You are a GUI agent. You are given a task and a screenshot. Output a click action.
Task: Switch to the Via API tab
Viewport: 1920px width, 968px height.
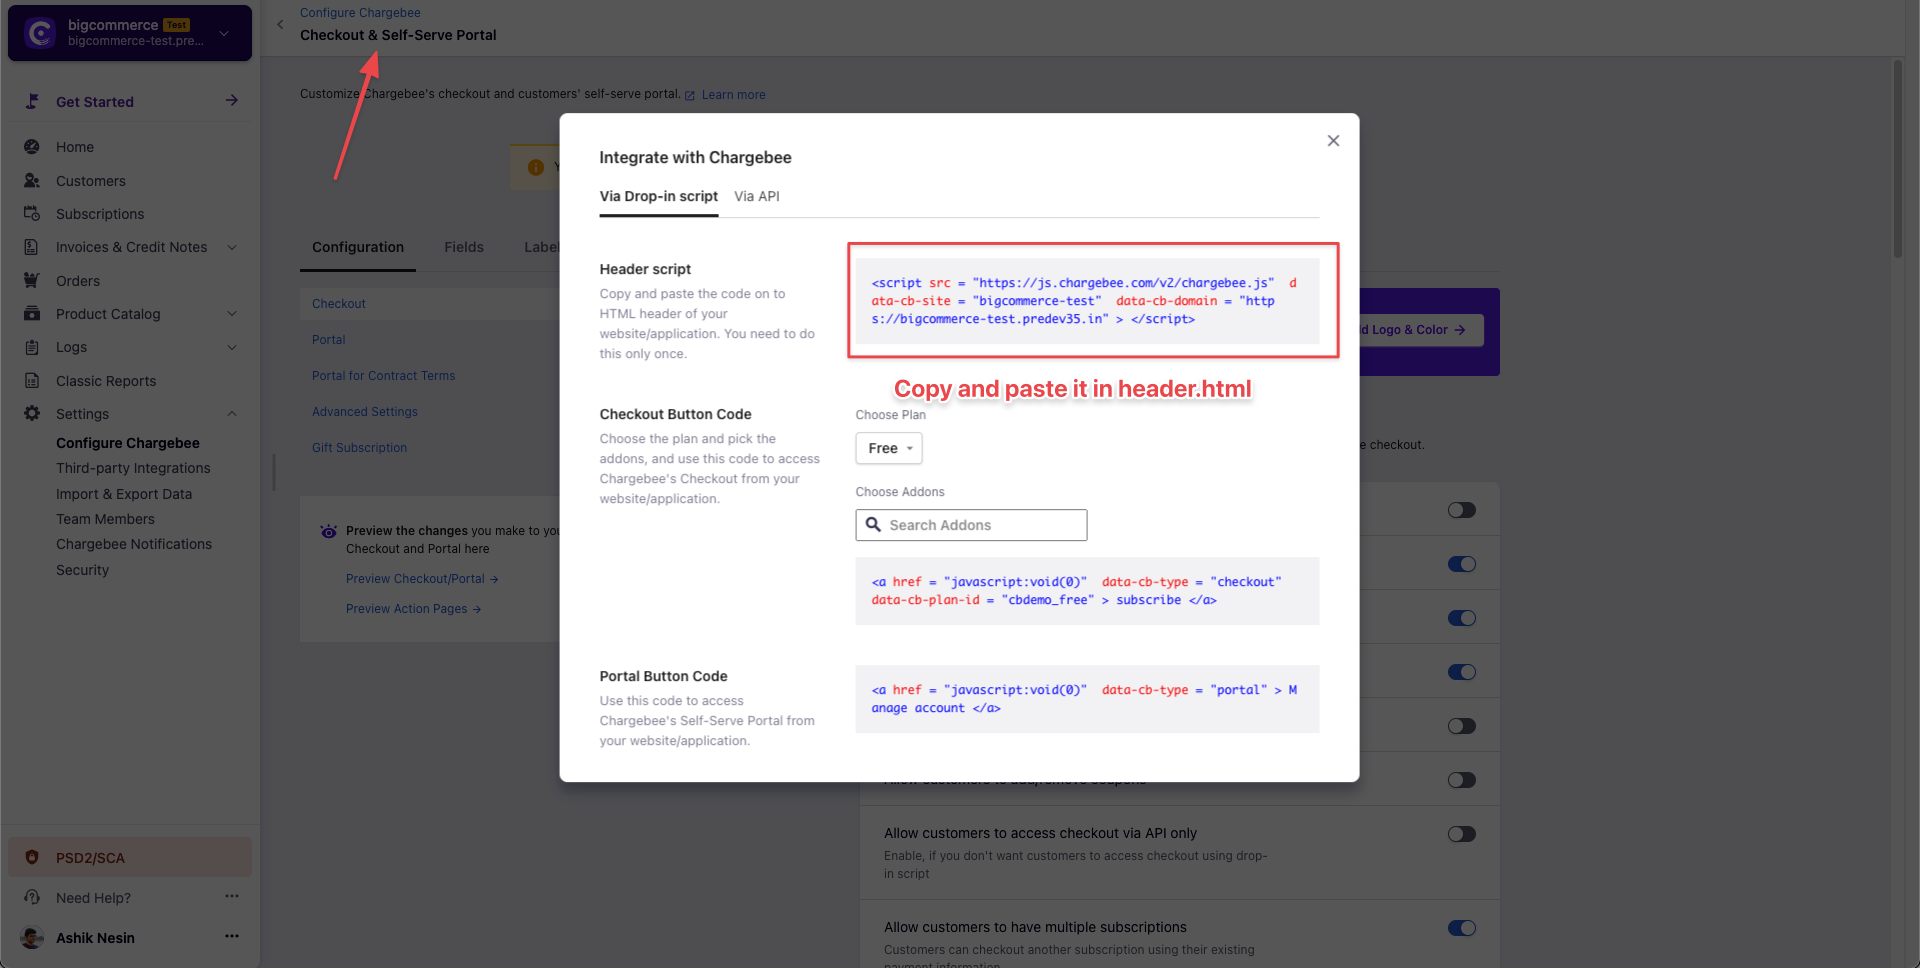(757, 196)
